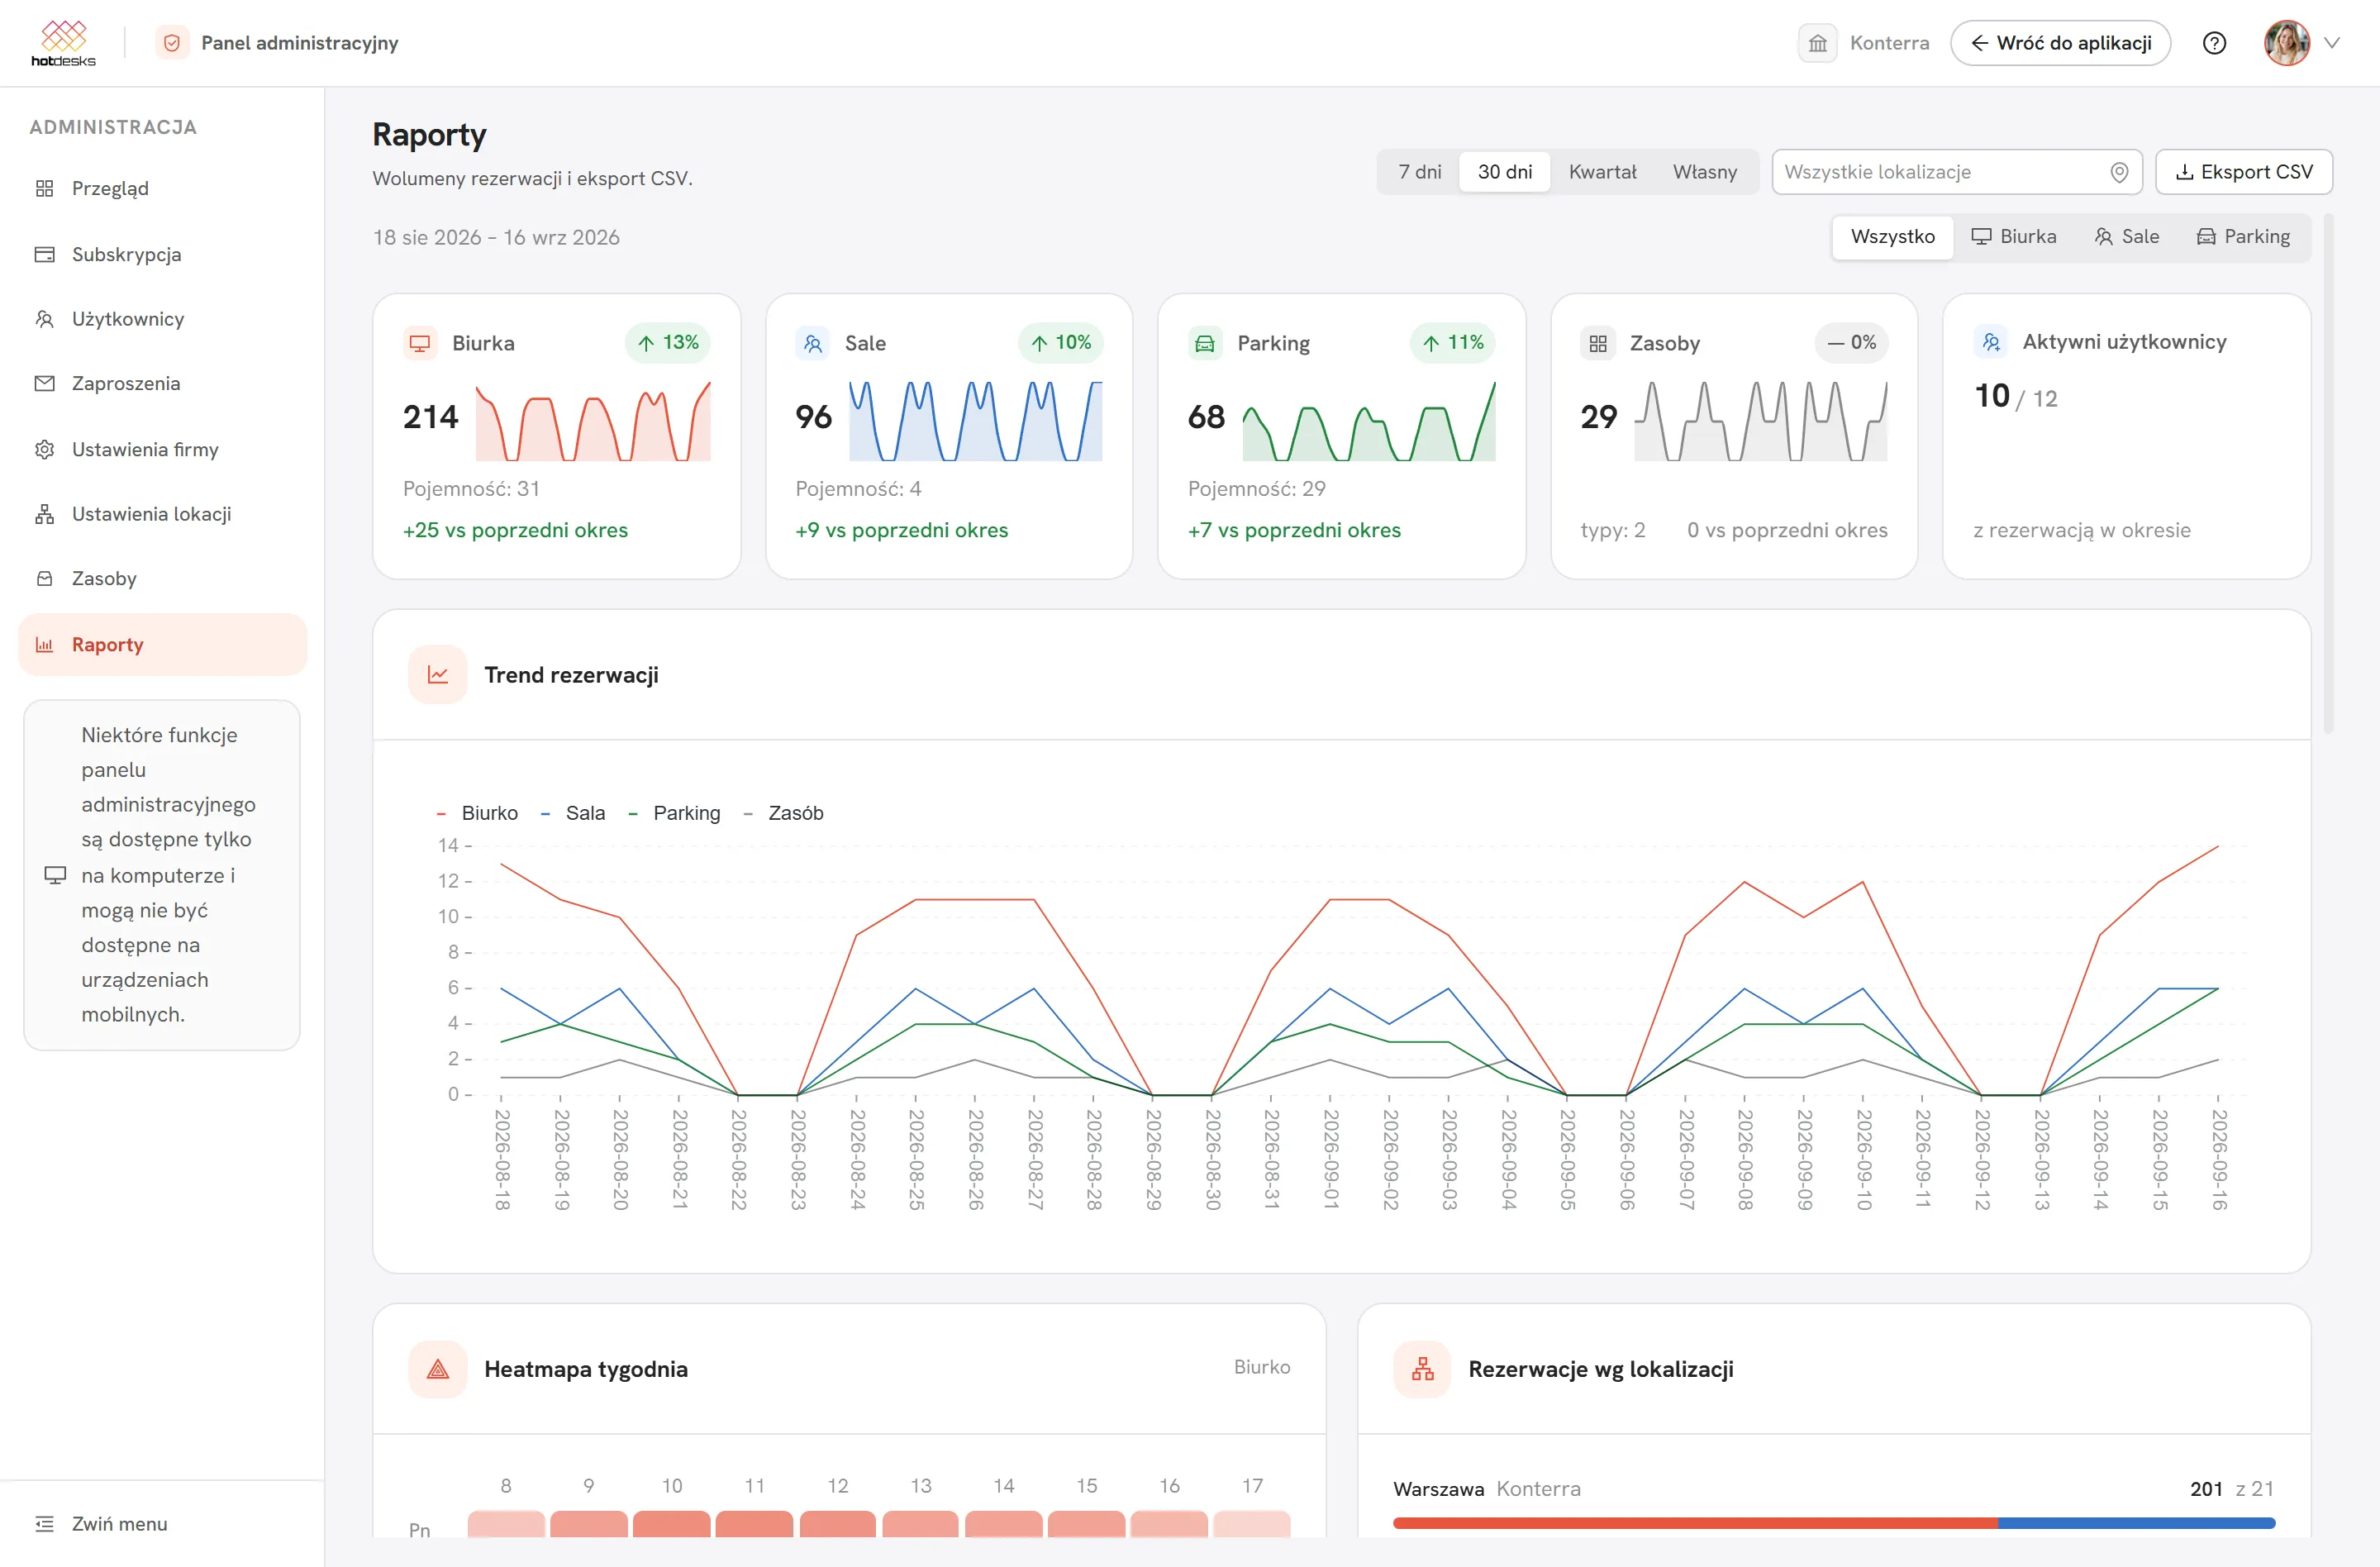Click the Panel administracyjny shield icon
This screenshot has height=1567, width=2380.
[172, 43]
